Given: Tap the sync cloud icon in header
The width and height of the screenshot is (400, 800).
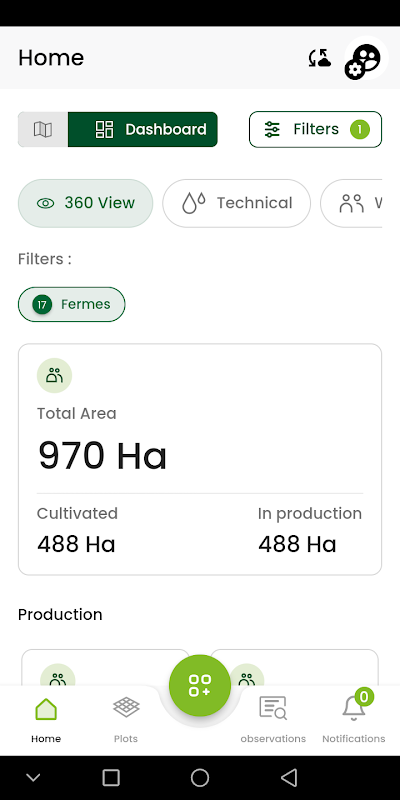Looking at the screenshot, I should pyautogui.click(x=319, y=58).
